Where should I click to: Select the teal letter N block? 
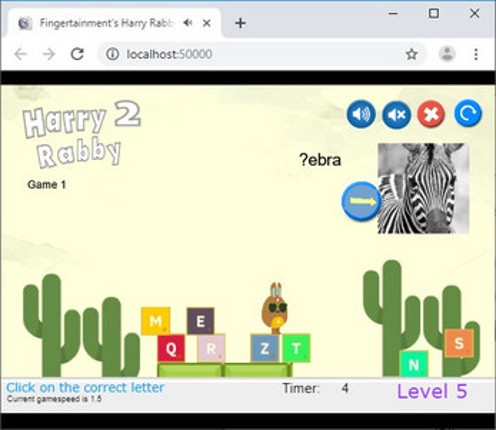[x=414, y=364]
